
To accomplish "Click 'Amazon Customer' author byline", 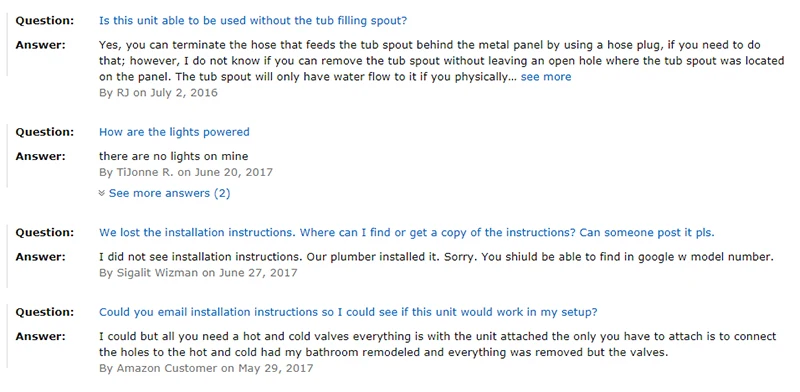I will [x=167, y=368].
